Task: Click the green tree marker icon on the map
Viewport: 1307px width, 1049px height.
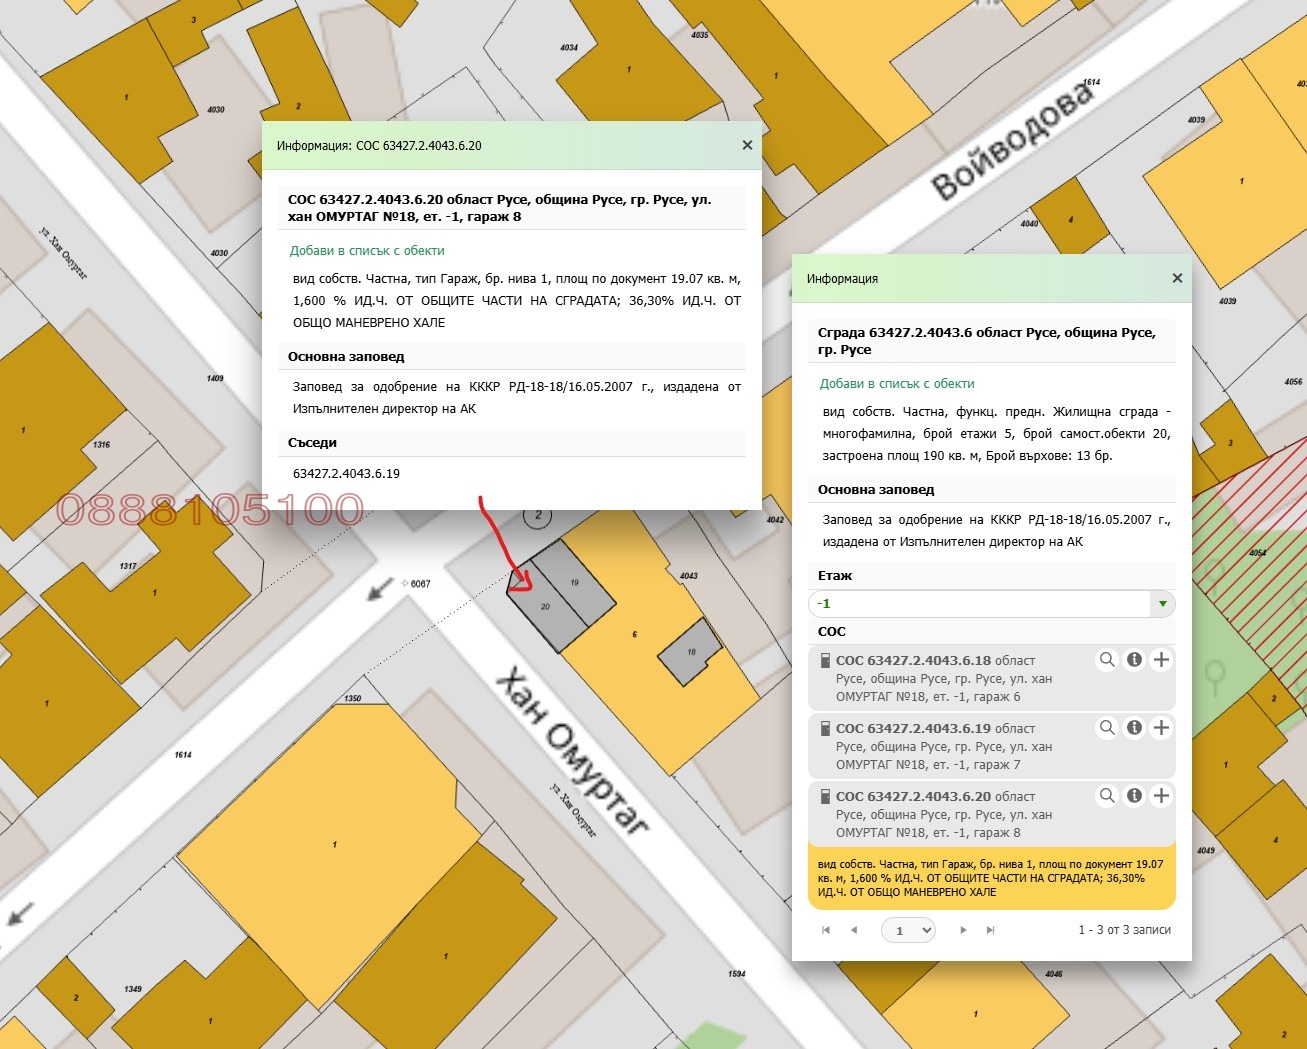Action: coord(1215,675)
